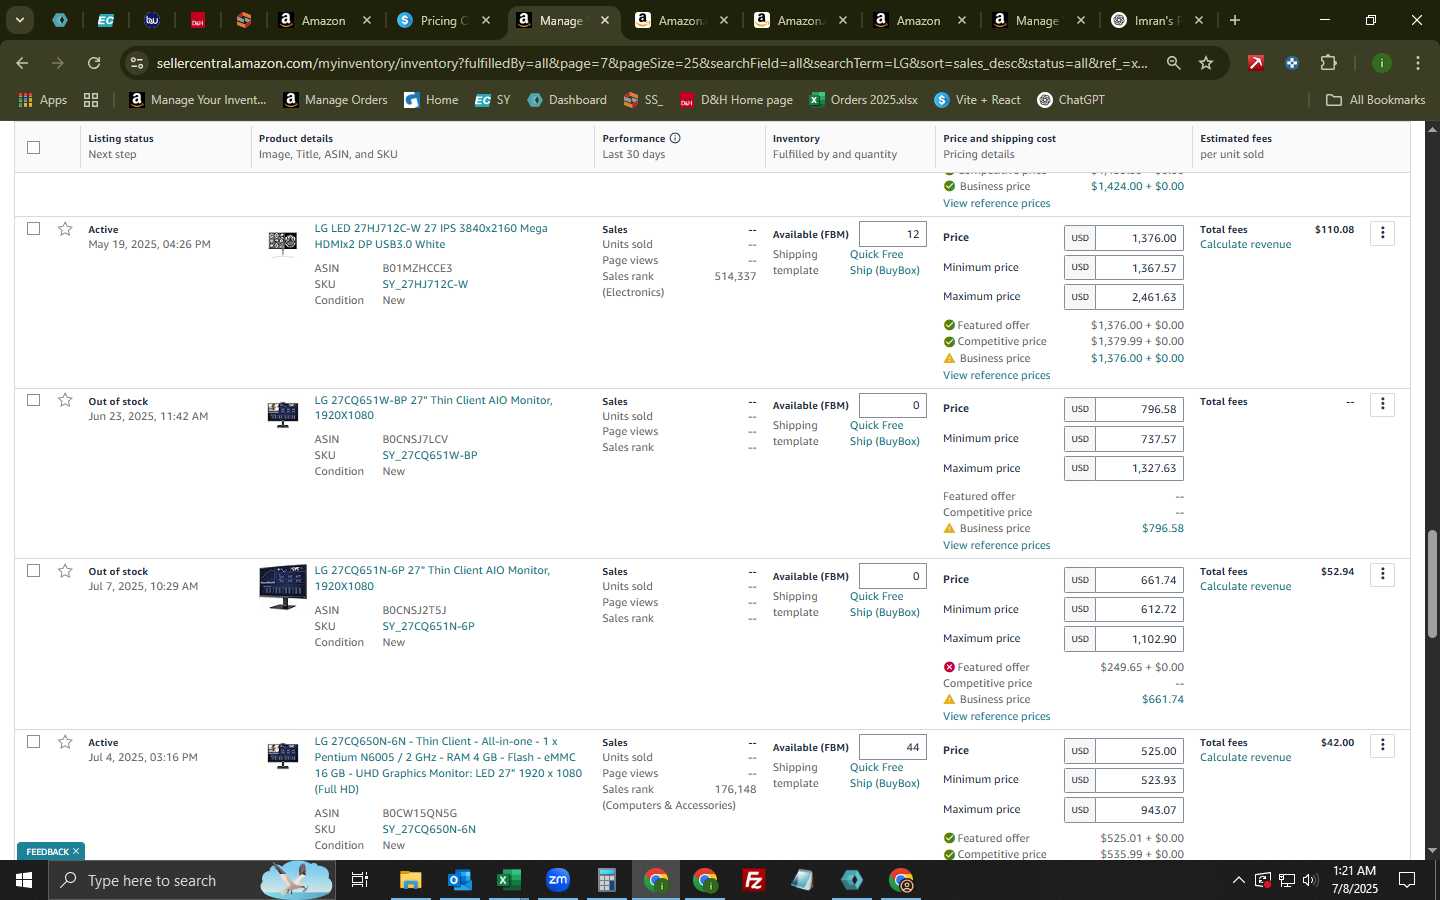Open actions menu for LG 27CQ650N-6N
Image resolution: width=1440 pixels, height=900 pixels.
click(1382, 745)
